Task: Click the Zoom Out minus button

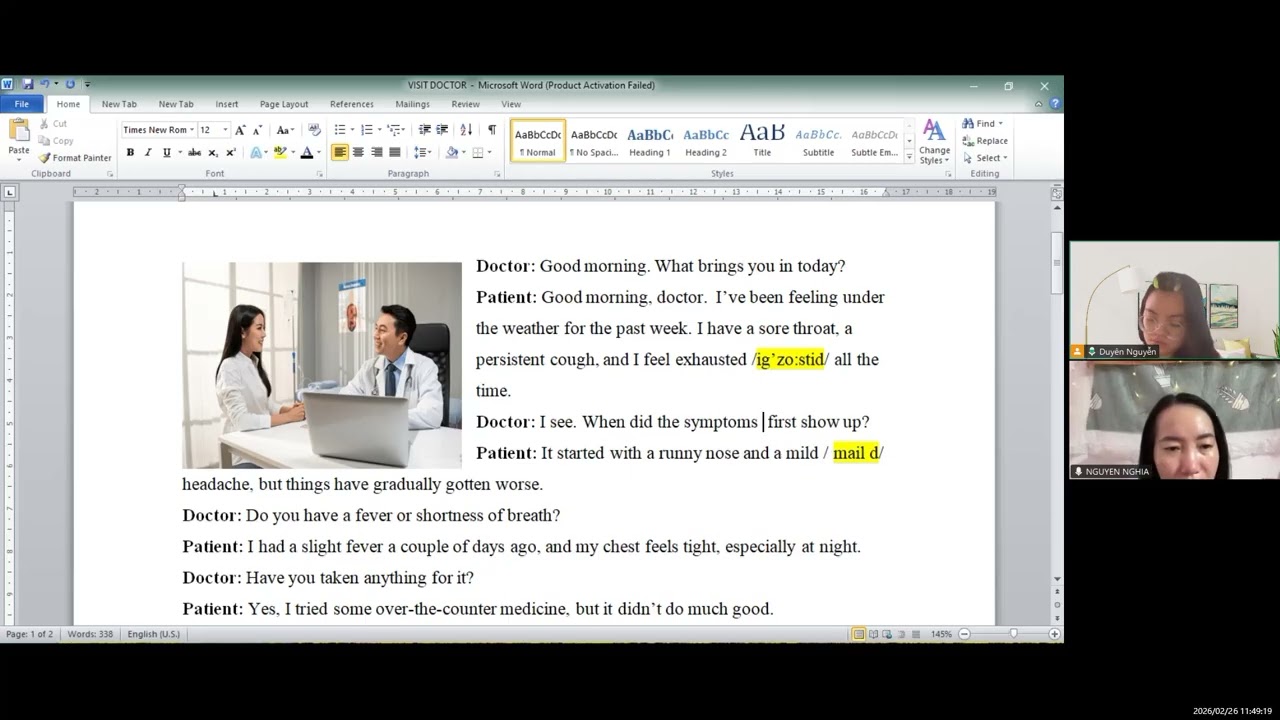Action: [964, 634]
